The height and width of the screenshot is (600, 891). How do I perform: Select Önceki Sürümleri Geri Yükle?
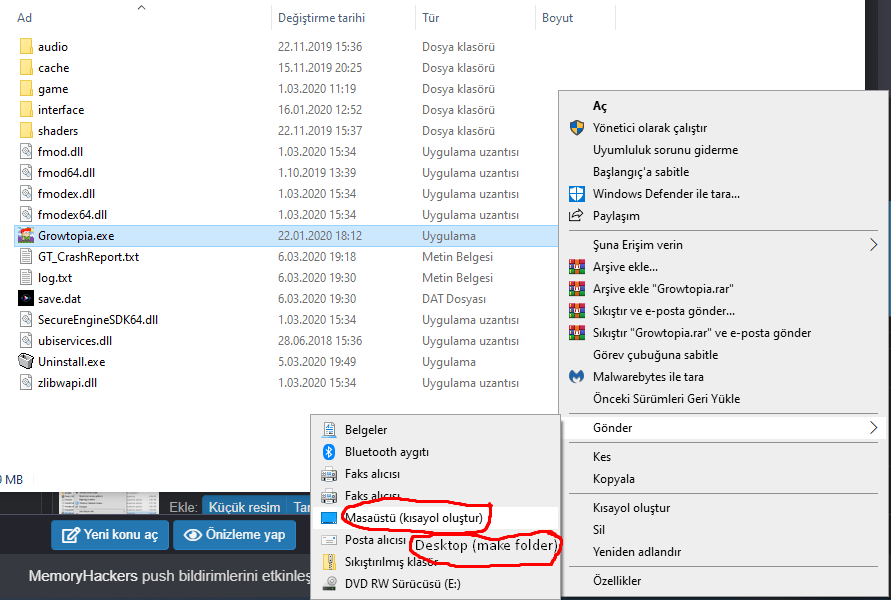[x=667, y=399]
